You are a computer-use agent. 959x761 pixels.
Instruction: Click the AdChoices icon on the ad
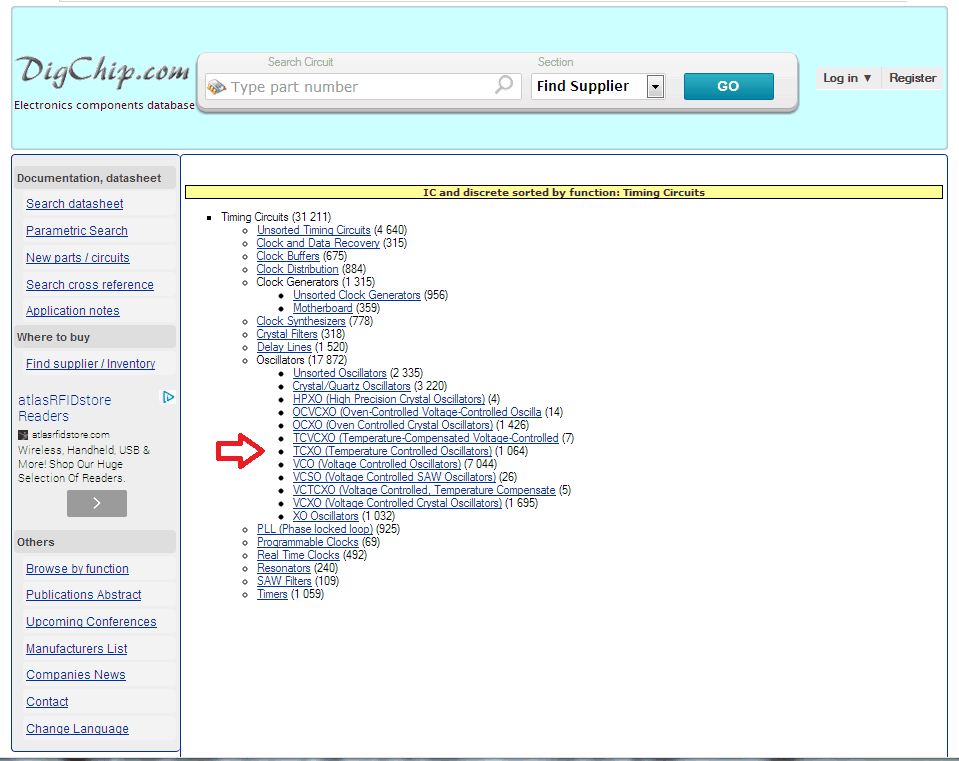click(169, 397)
